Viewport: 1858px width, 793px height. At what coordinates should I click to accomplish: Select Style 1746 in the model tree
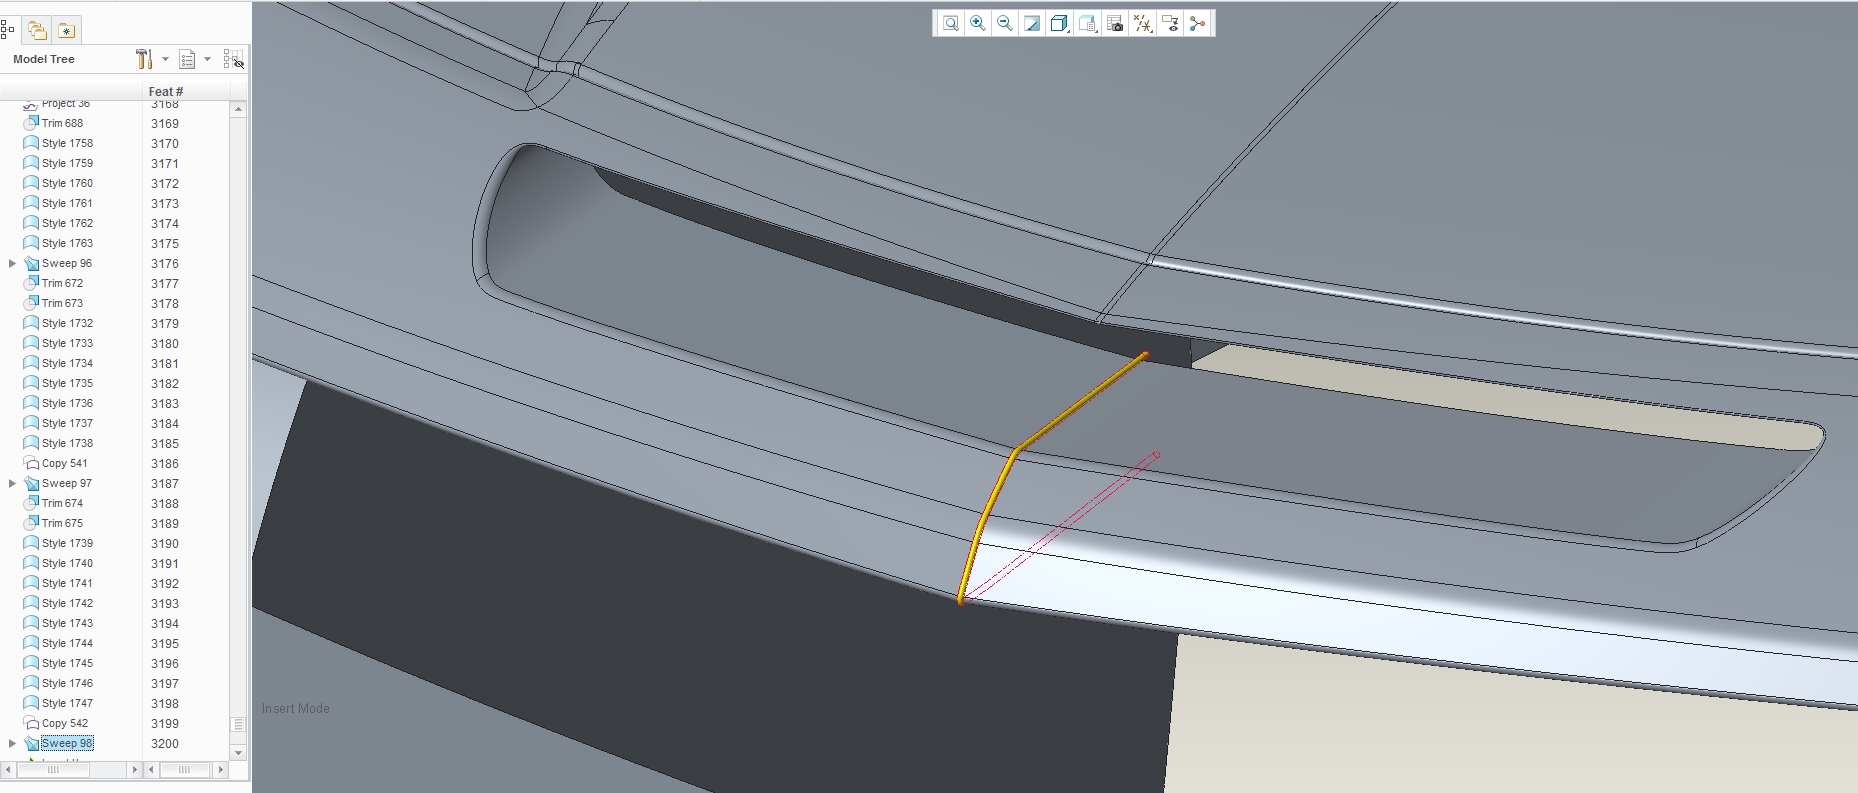pos(67,683)
